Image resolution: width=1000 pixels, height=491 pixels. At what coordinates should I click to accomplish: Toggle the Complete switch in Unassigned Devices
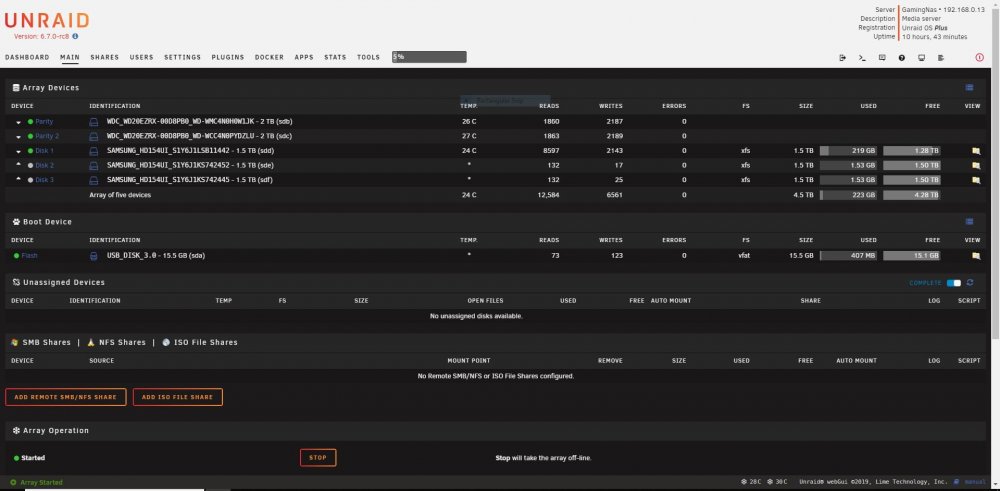[954, 282]
